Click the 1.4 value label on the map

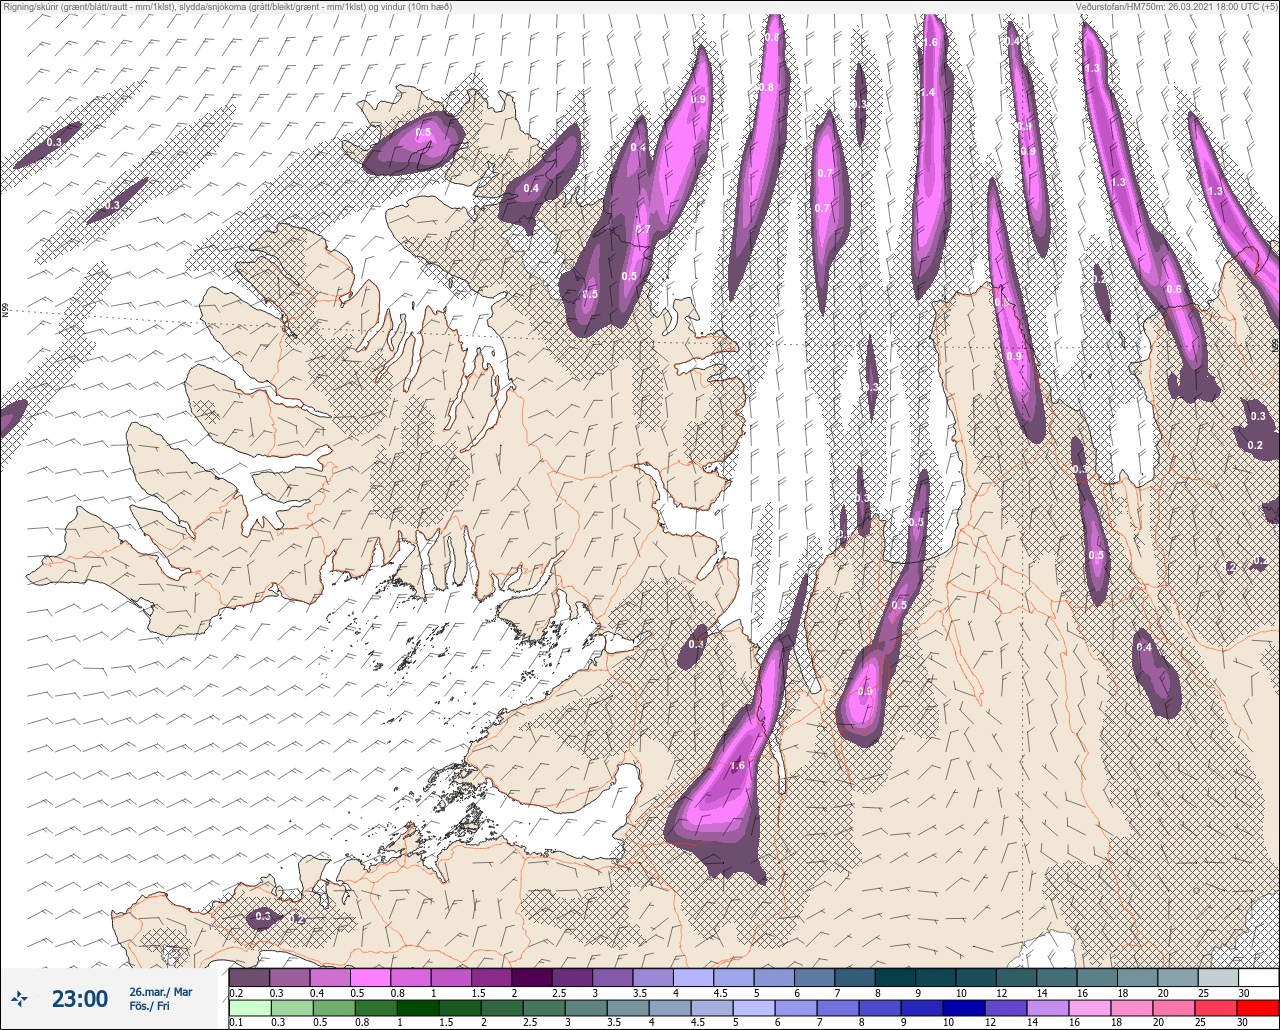[x=928, y=92]
